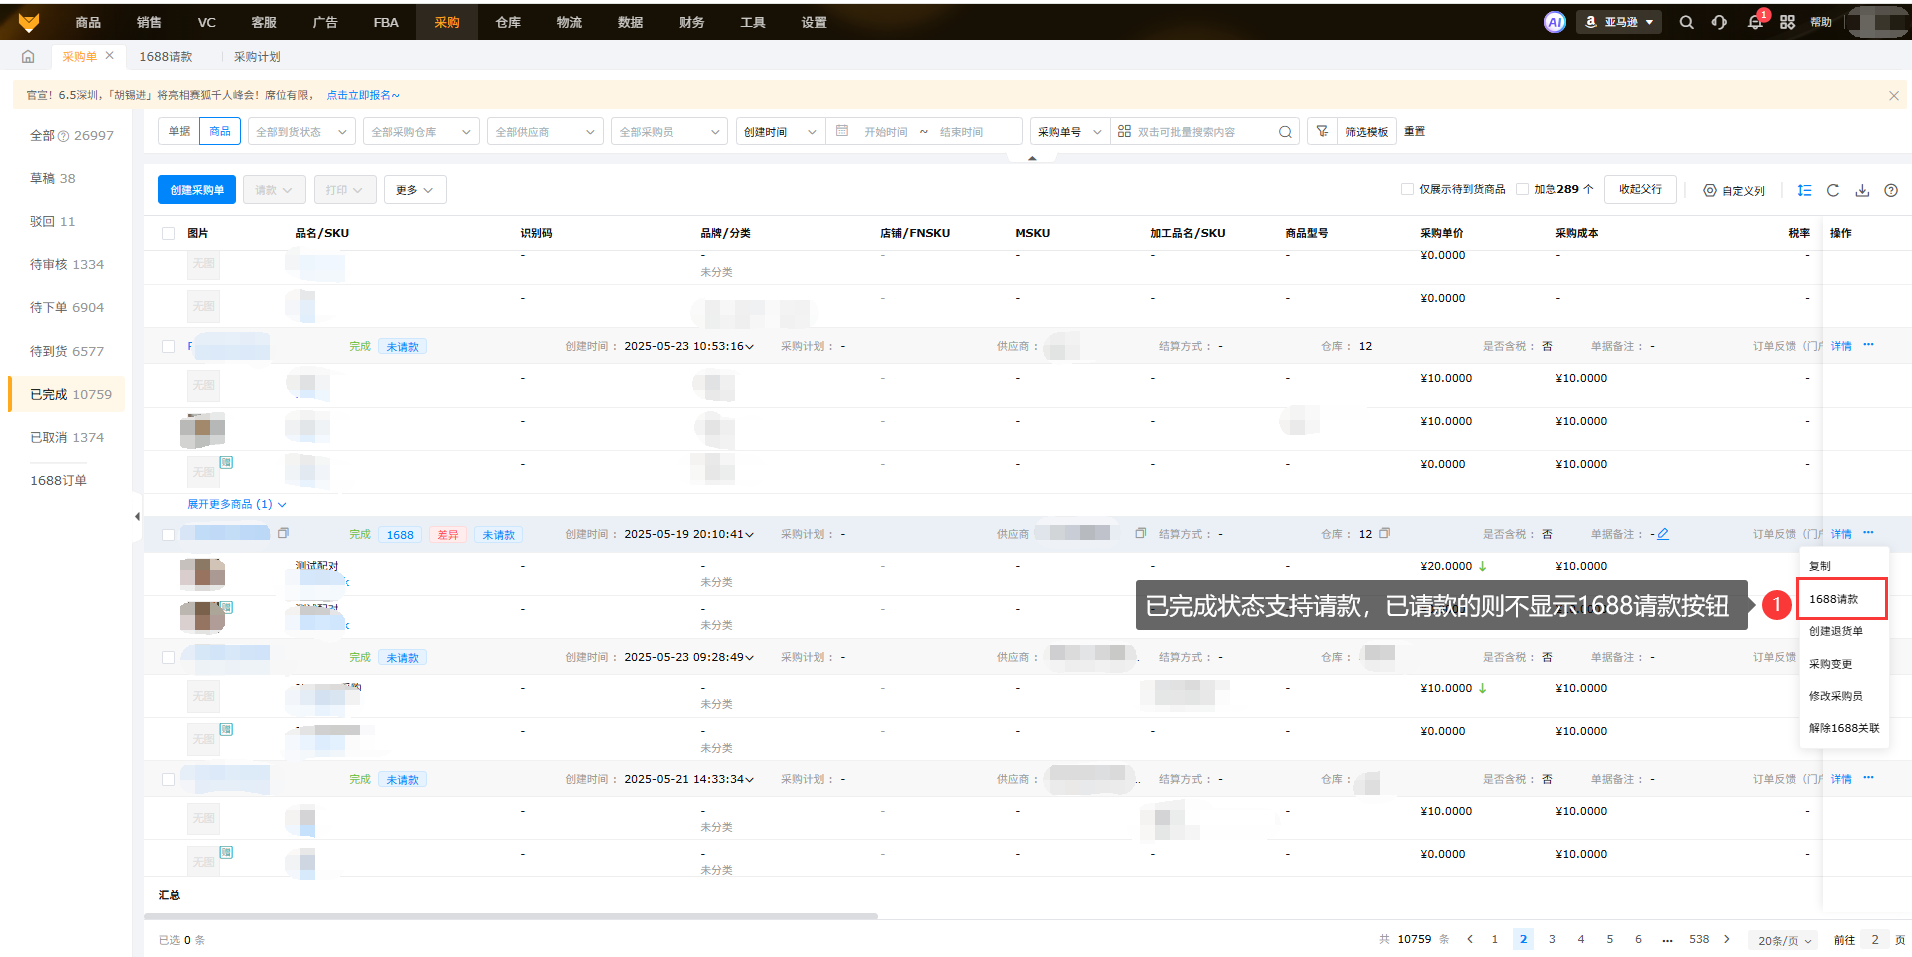The width and height of the screenshot is (1912, 957).
Task: Expand the 更多 dropdown button
Action: coord(414,190)
